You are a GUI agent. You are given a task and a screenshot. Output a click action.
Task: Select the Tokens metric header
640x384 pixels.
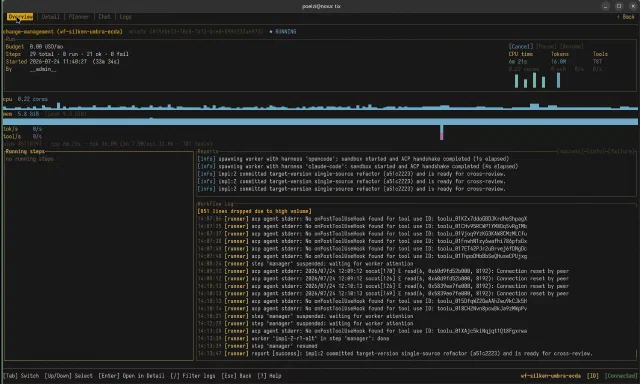(x=560, y=54)
